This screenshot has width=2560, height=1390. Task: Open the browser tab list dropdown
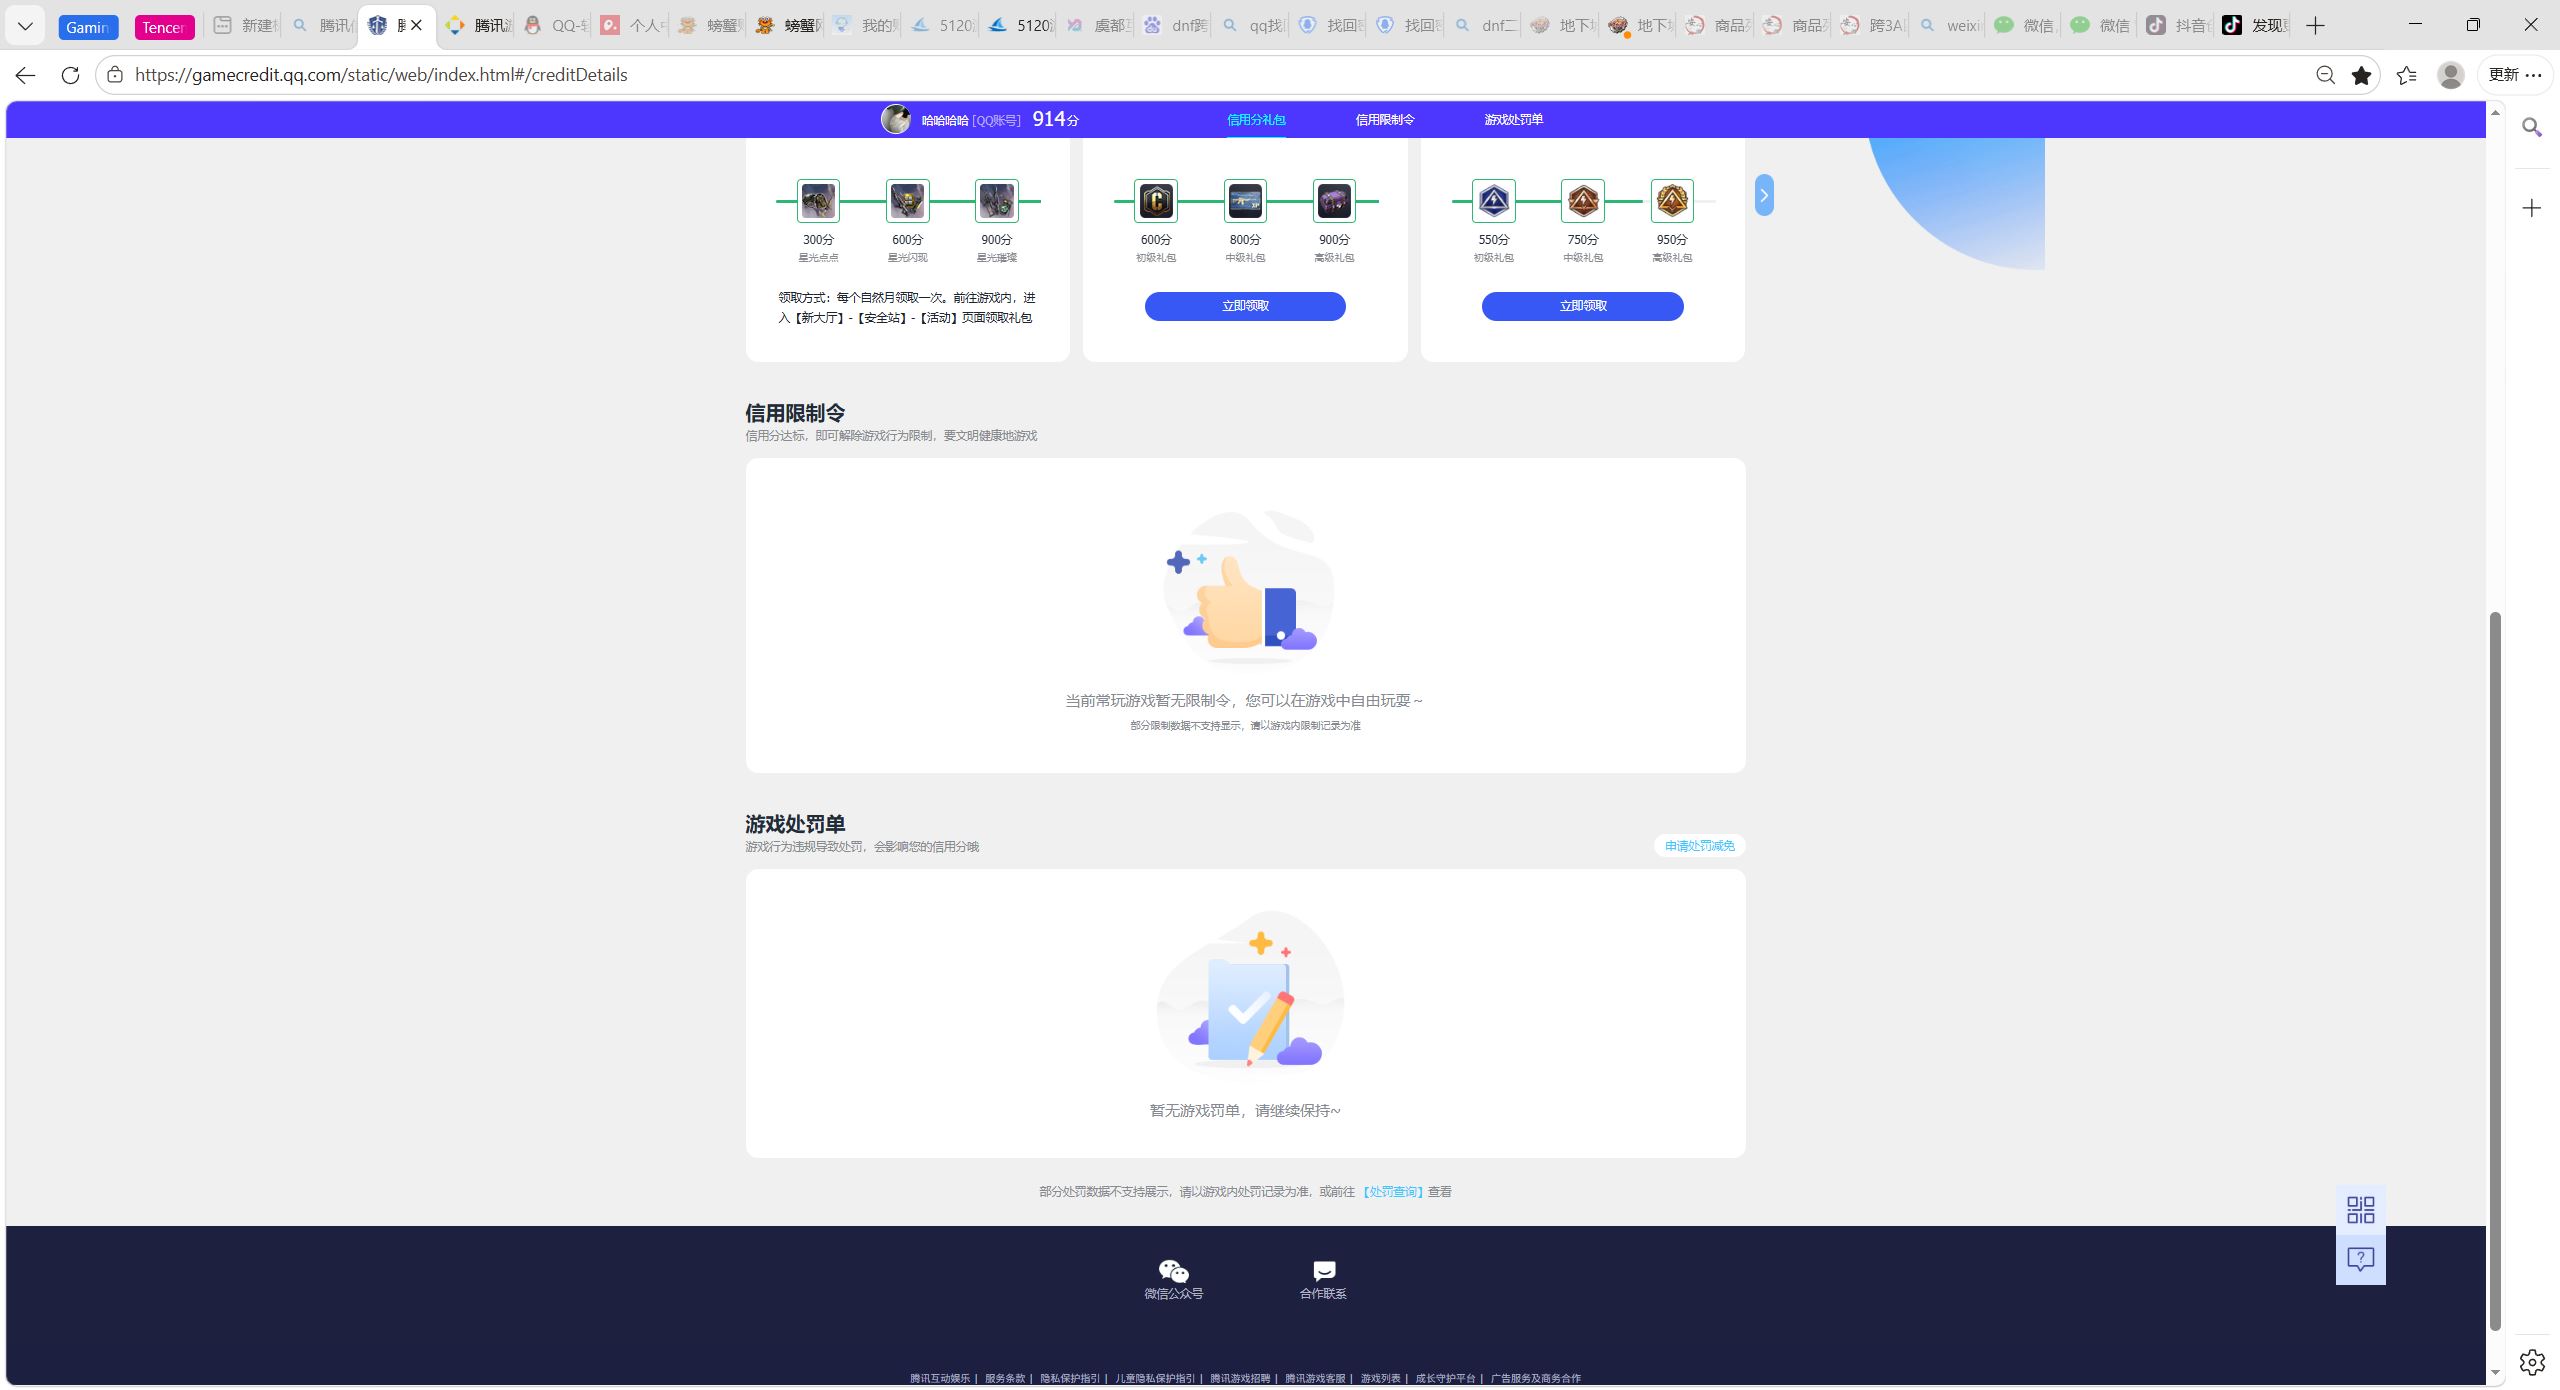25,26
